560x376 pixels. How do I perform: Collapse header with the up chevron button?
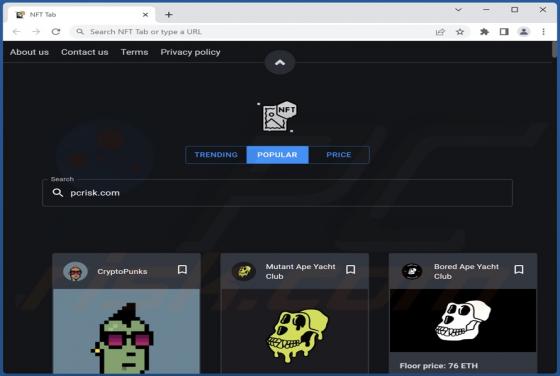[280, 62]
